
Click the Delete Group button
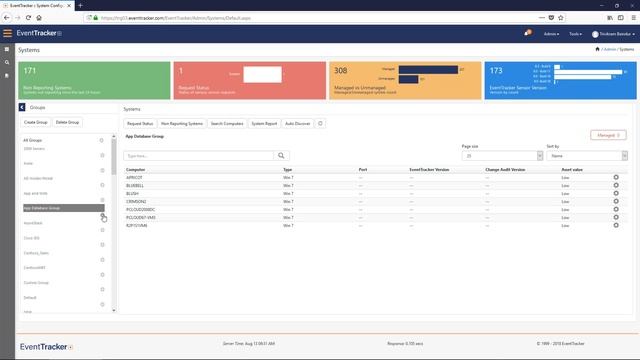(x=67, y=122)
